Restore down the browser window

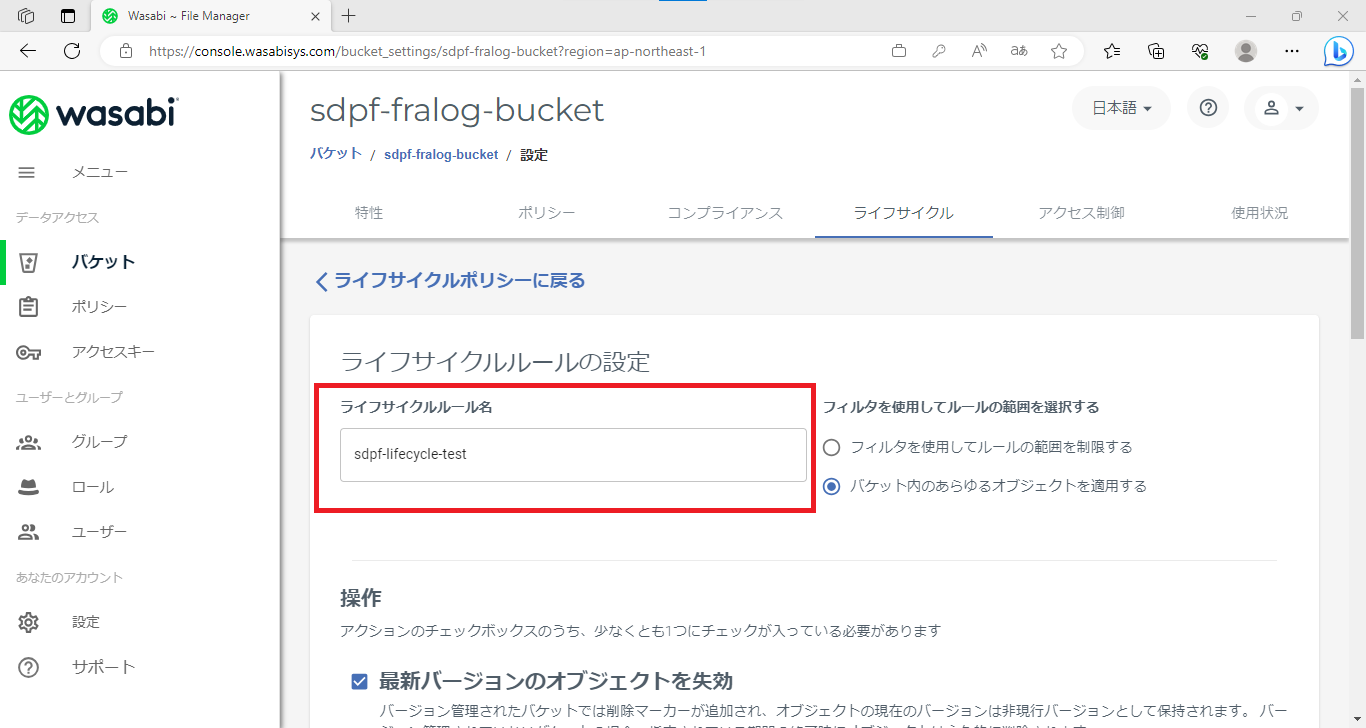(x=1297, y=16)
